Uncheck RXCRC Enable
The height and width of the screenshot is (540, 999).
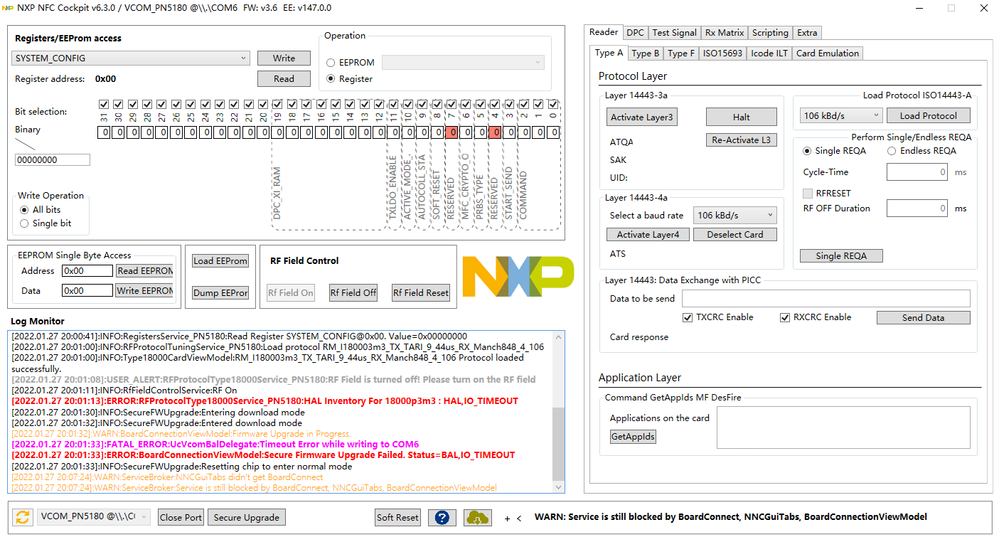[x=785, y=317]
